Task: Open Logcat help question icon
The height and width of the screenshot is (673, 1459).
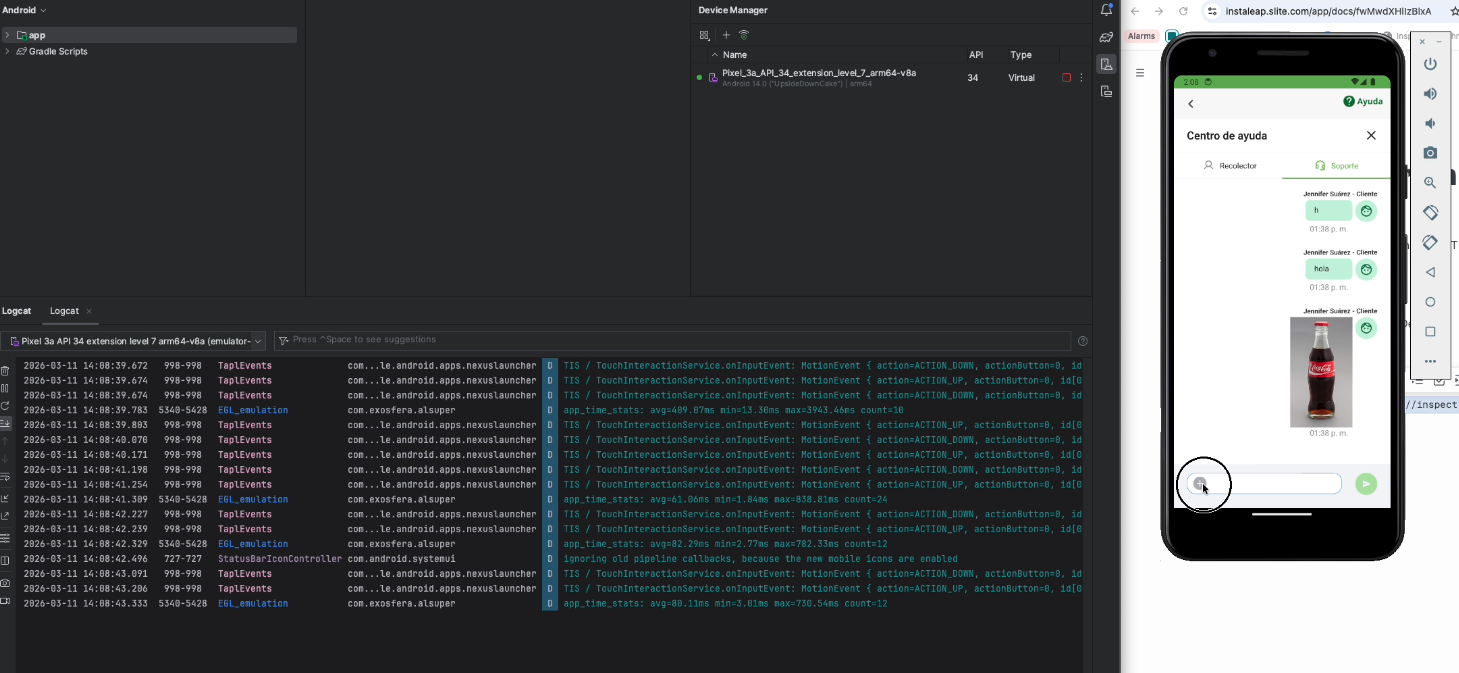Action: pyautogui.click(x=1083, y=341)
